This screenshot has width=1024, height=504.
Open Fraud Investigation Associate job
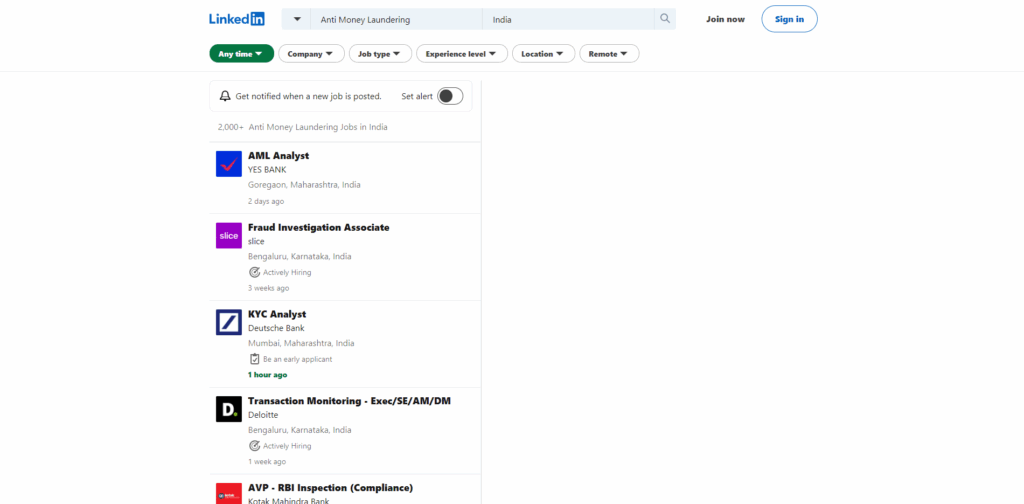[x=319, y=227]
